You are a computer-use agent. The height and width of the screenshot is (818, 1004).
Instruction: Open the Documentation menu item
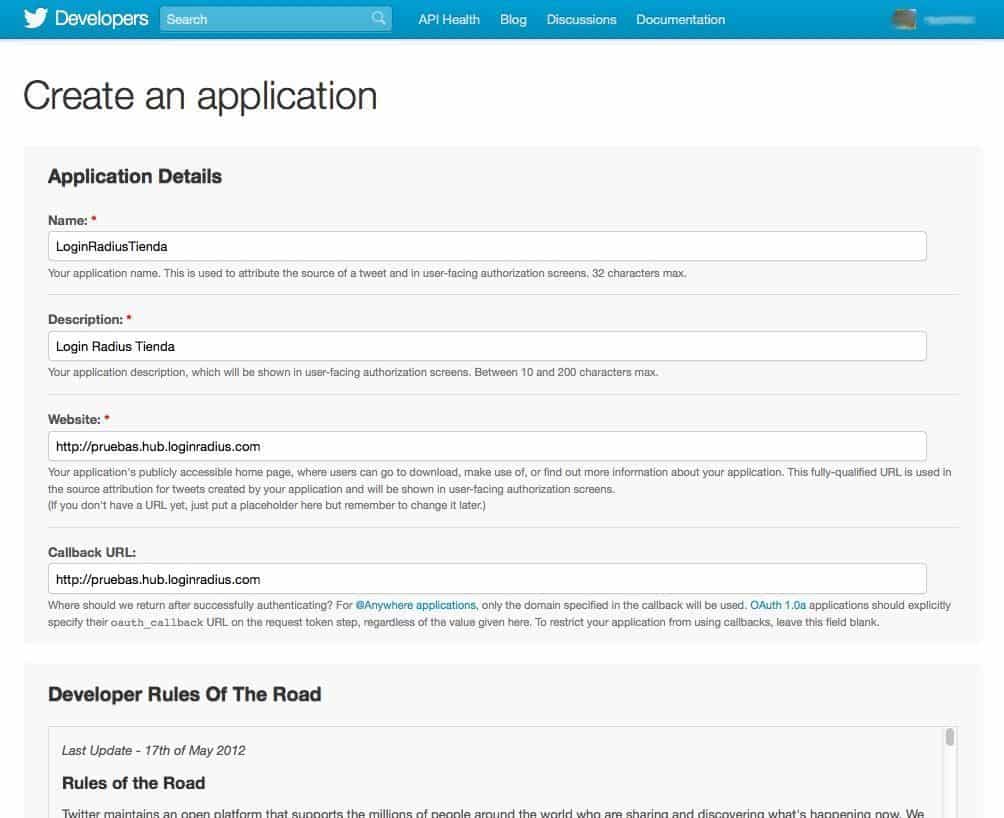(x=681, y=19)
